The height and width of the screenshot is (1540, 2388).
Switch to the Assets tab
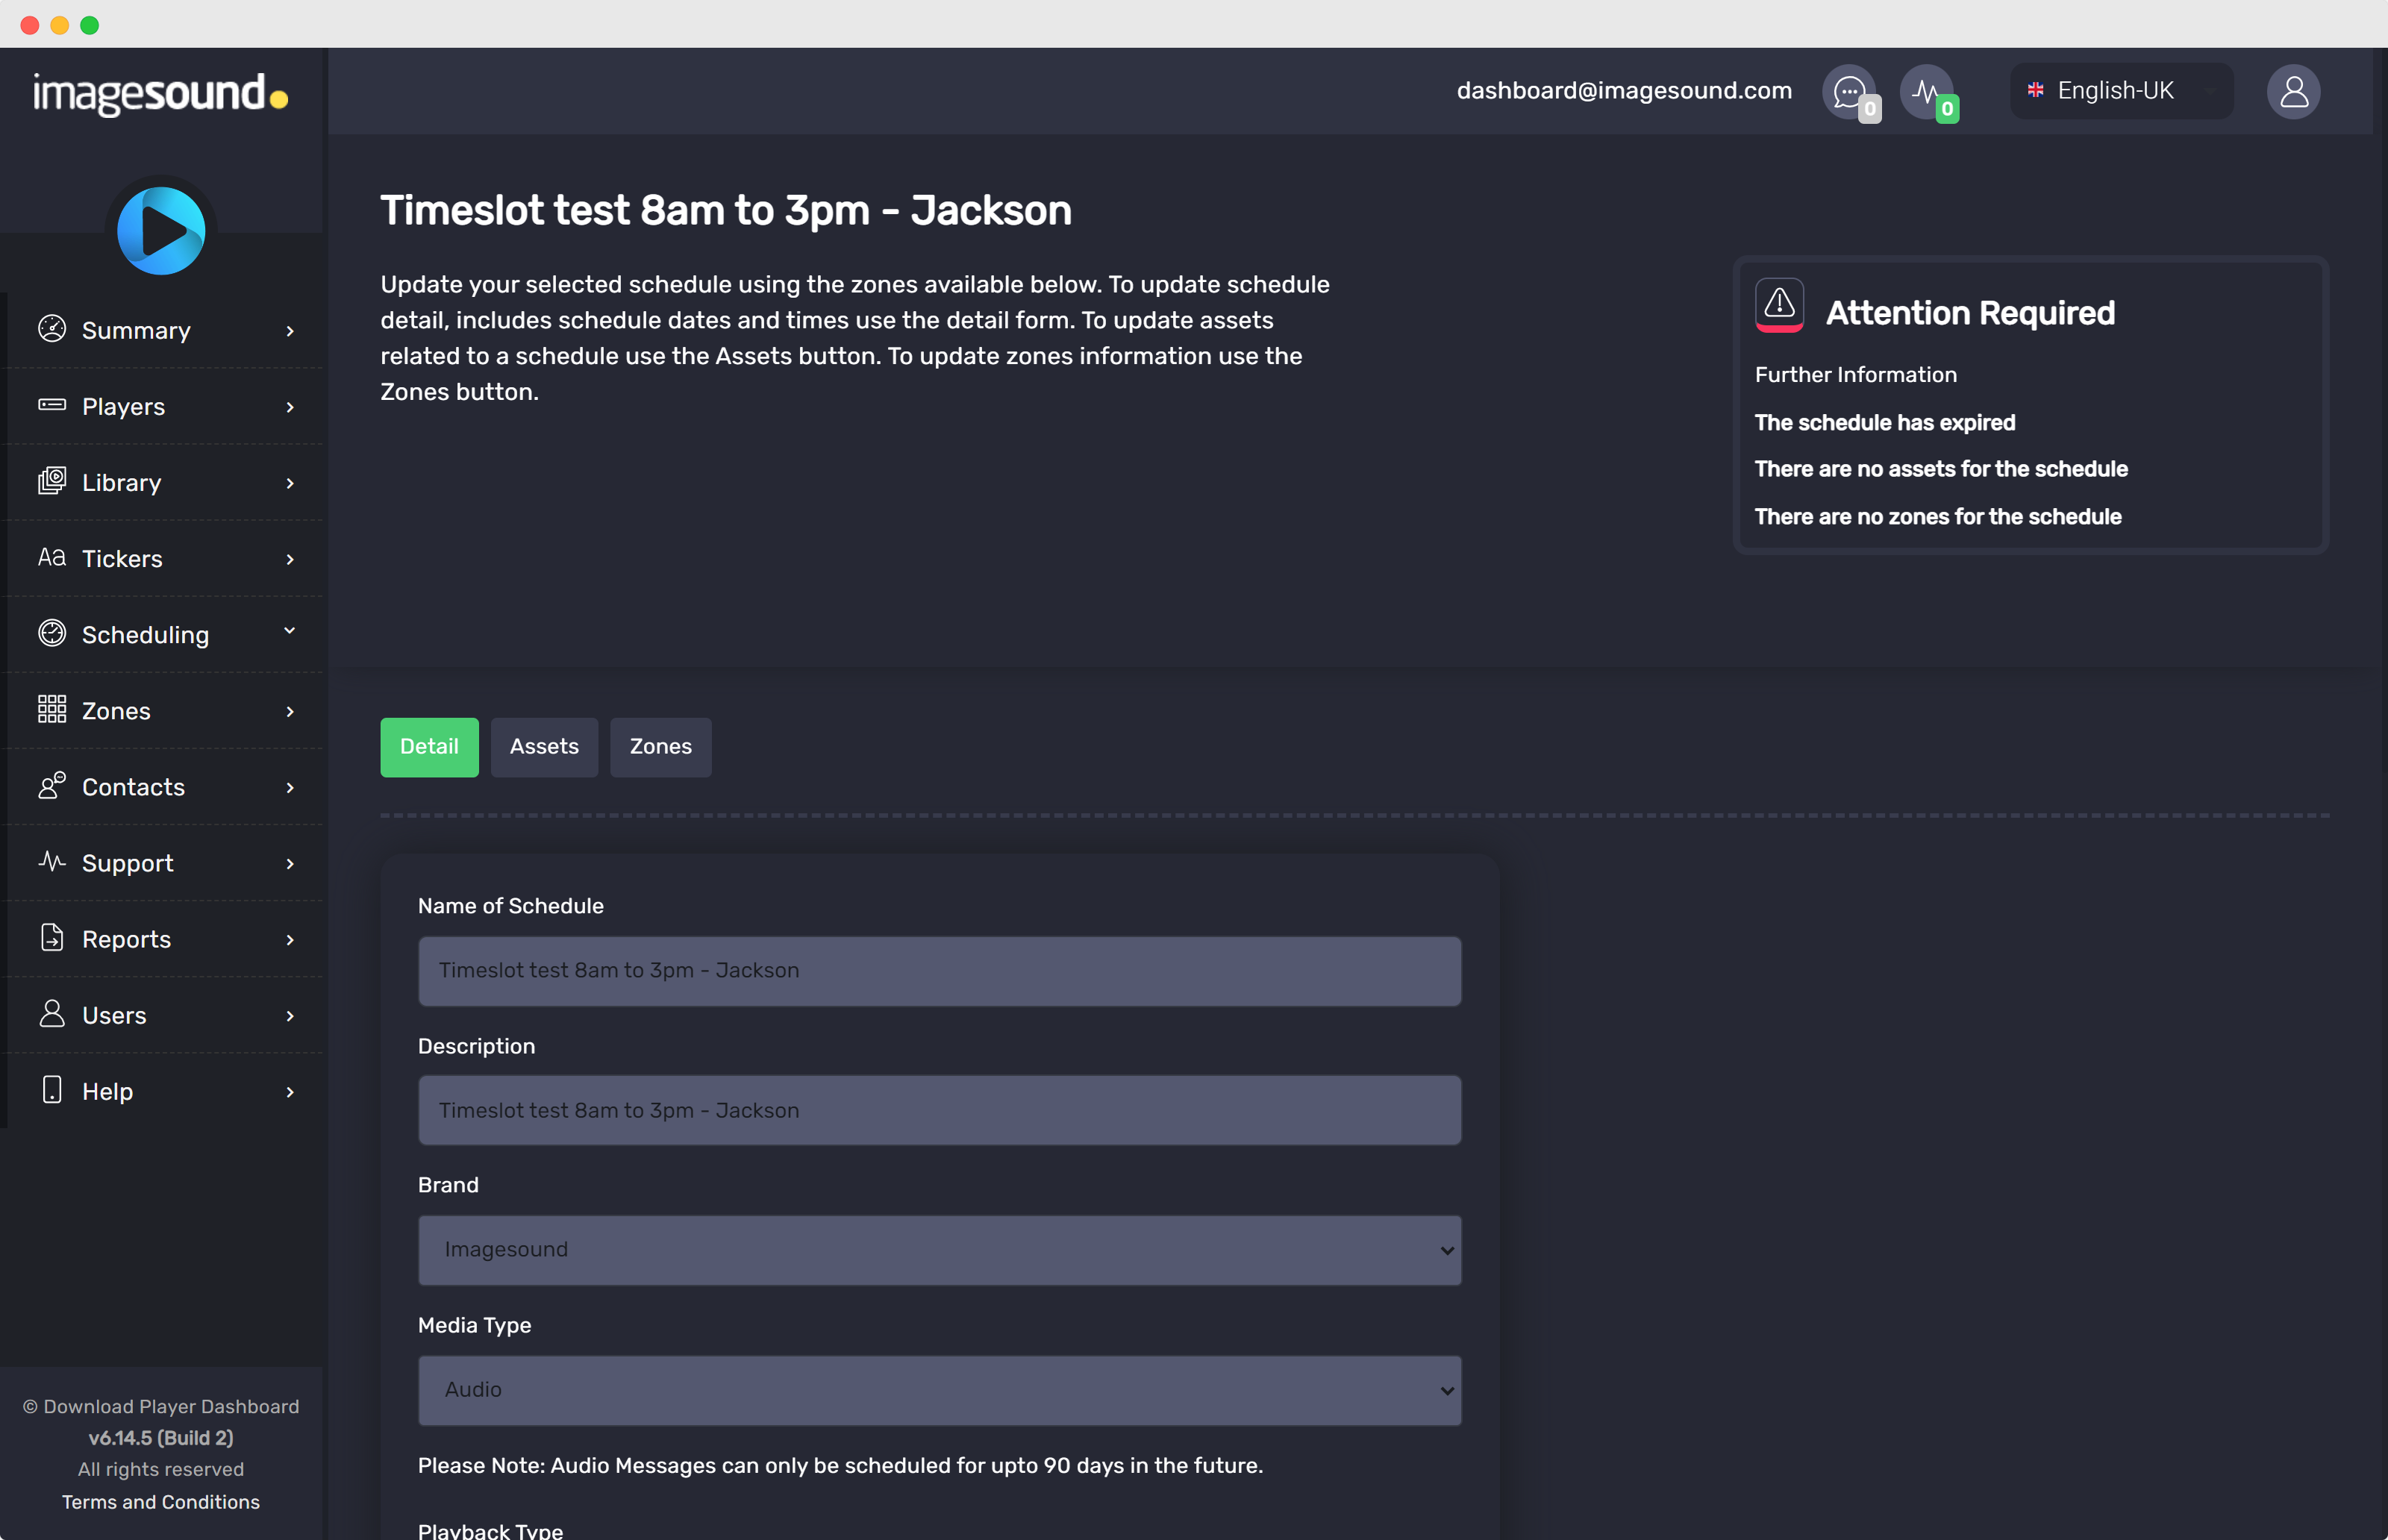point(544,746)
